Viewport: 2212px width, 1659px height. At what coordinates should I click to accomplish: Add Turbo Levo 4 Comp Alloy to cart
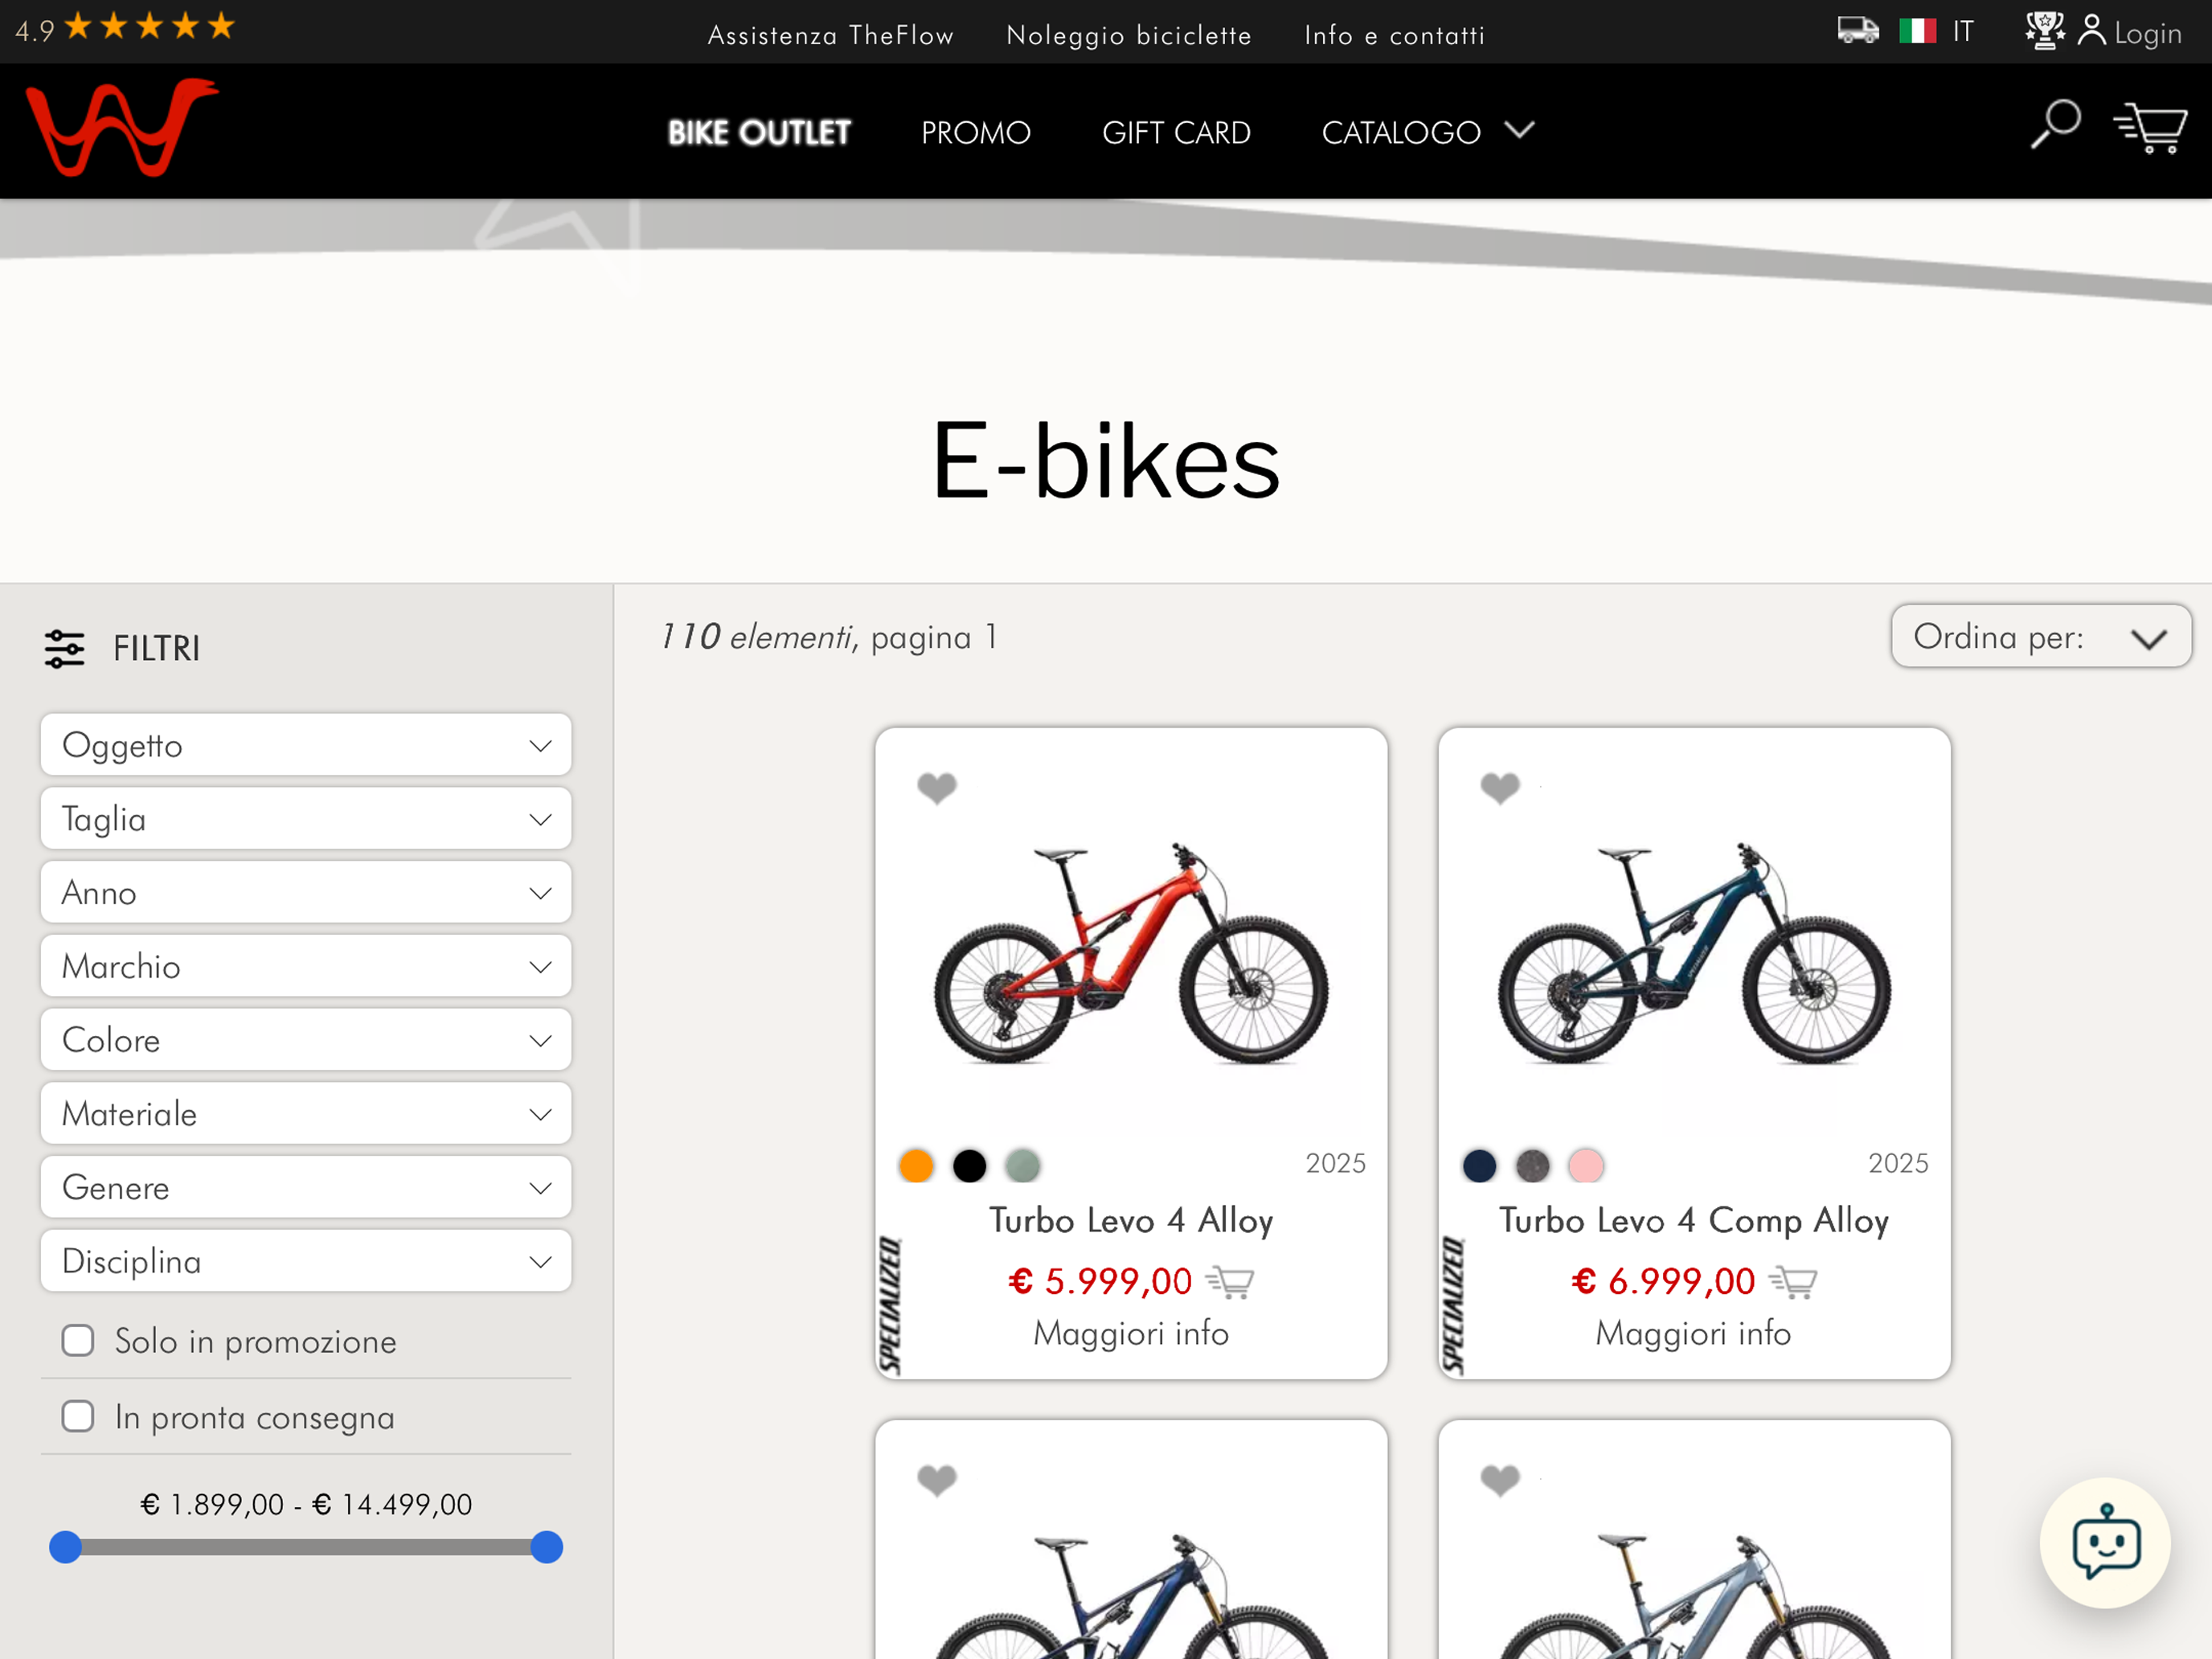tap(1793, 1282)
